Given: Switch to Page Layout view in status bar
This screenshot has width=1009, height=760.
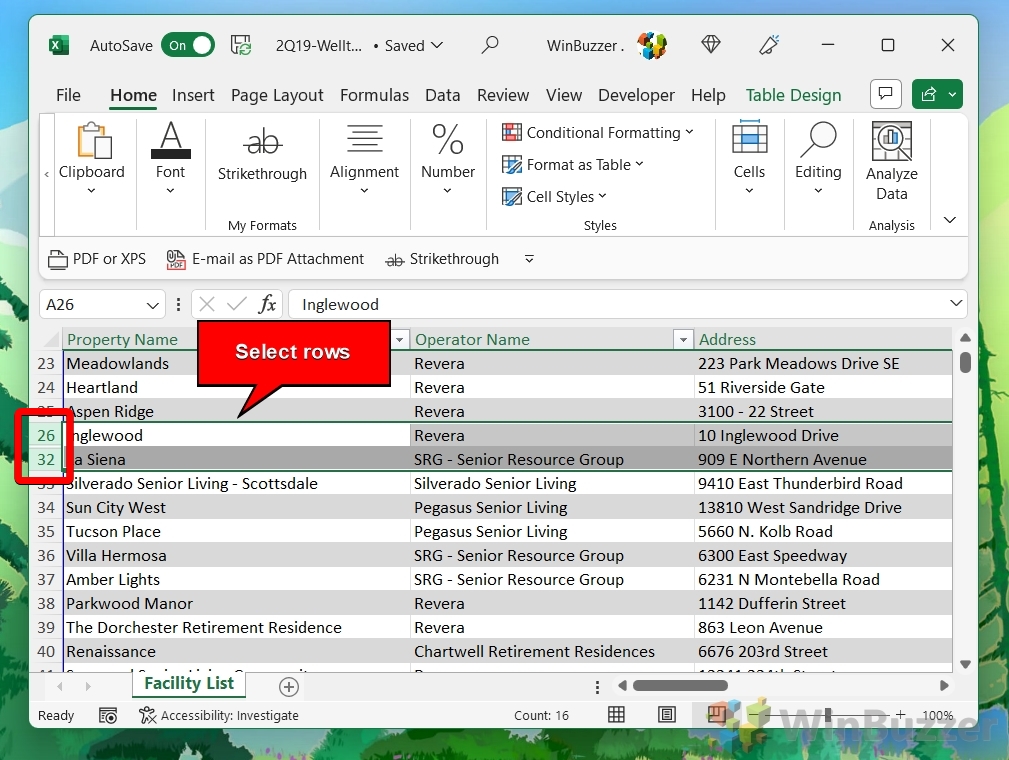Looking at the screenshot, I should click(667, 715).
